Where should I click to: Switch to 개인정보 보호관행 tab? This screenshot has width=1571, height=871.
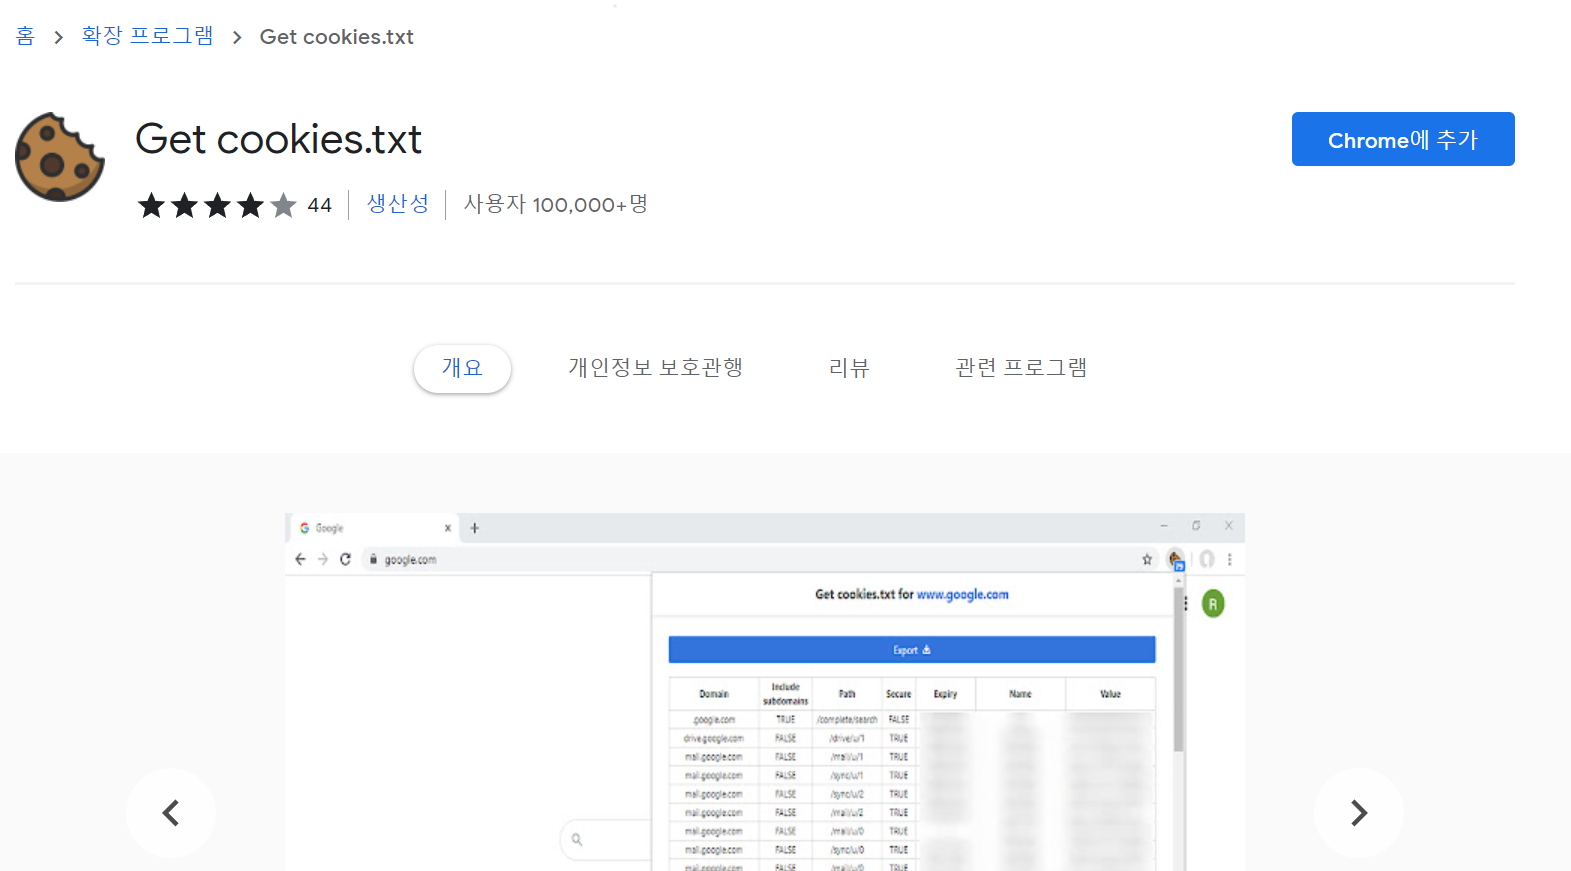tap(656, 368)
